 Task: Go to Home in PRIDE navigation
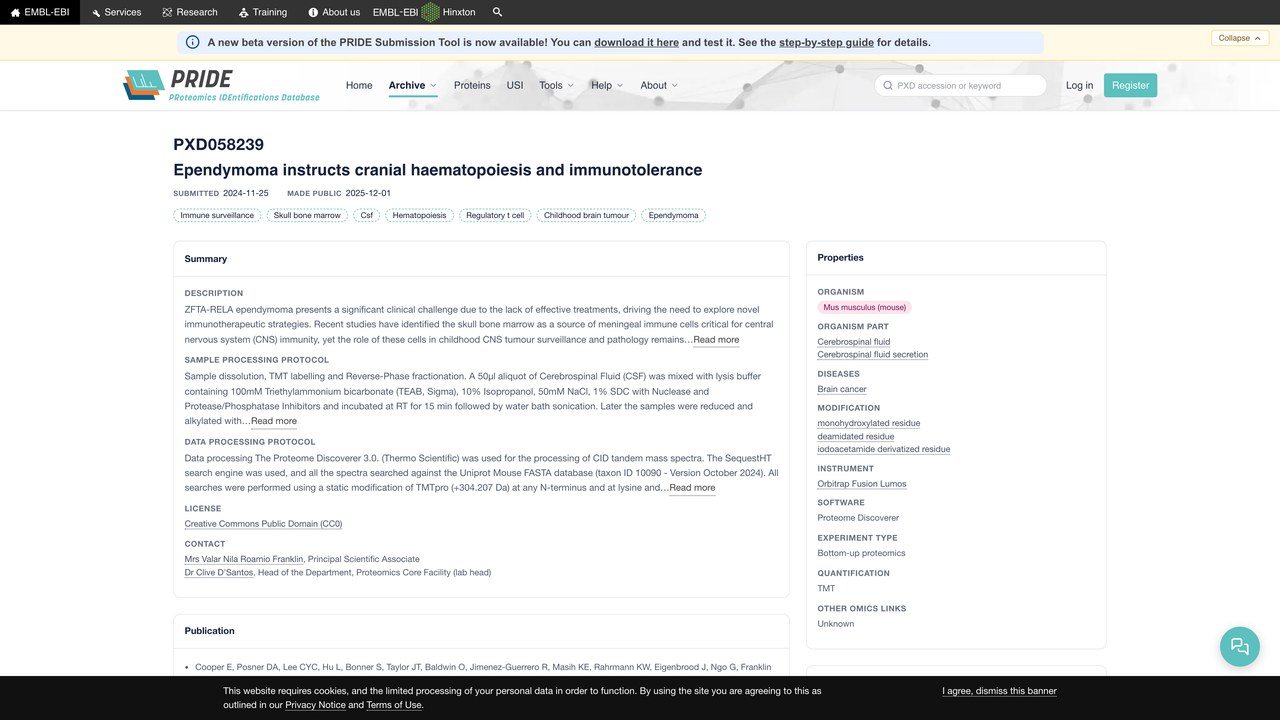tap(359, 85)
